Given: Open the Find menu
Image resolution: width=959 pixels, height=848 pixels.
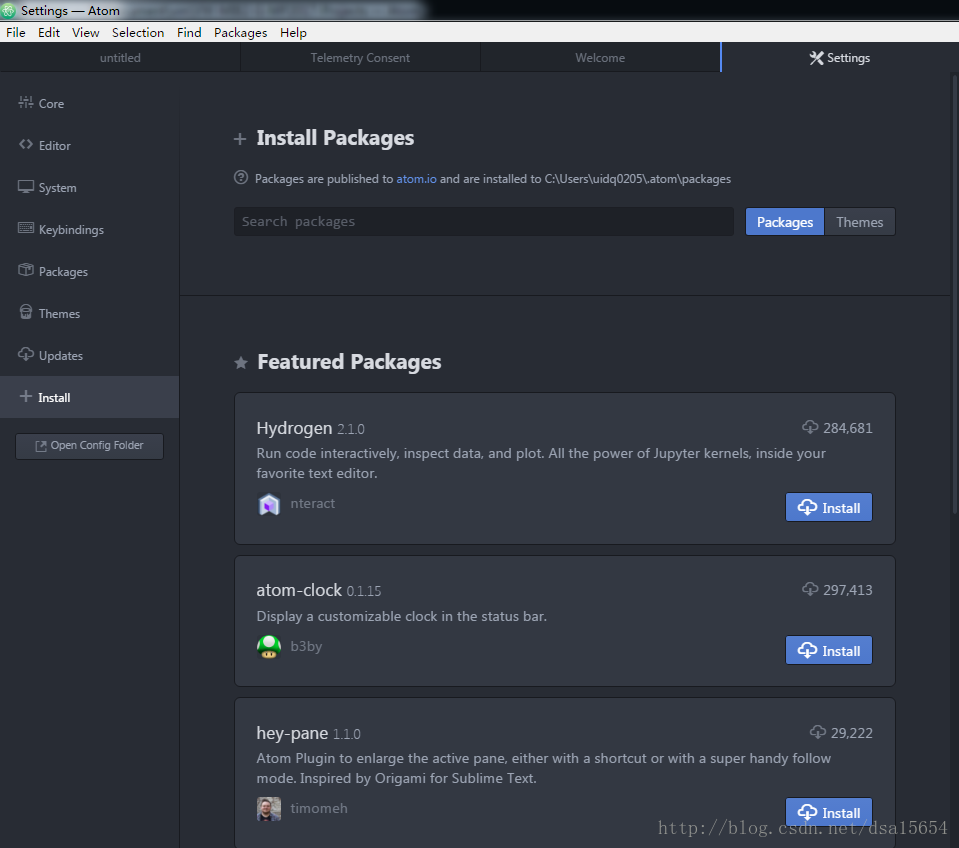Looking at the screenshot, I should [189, 32].
